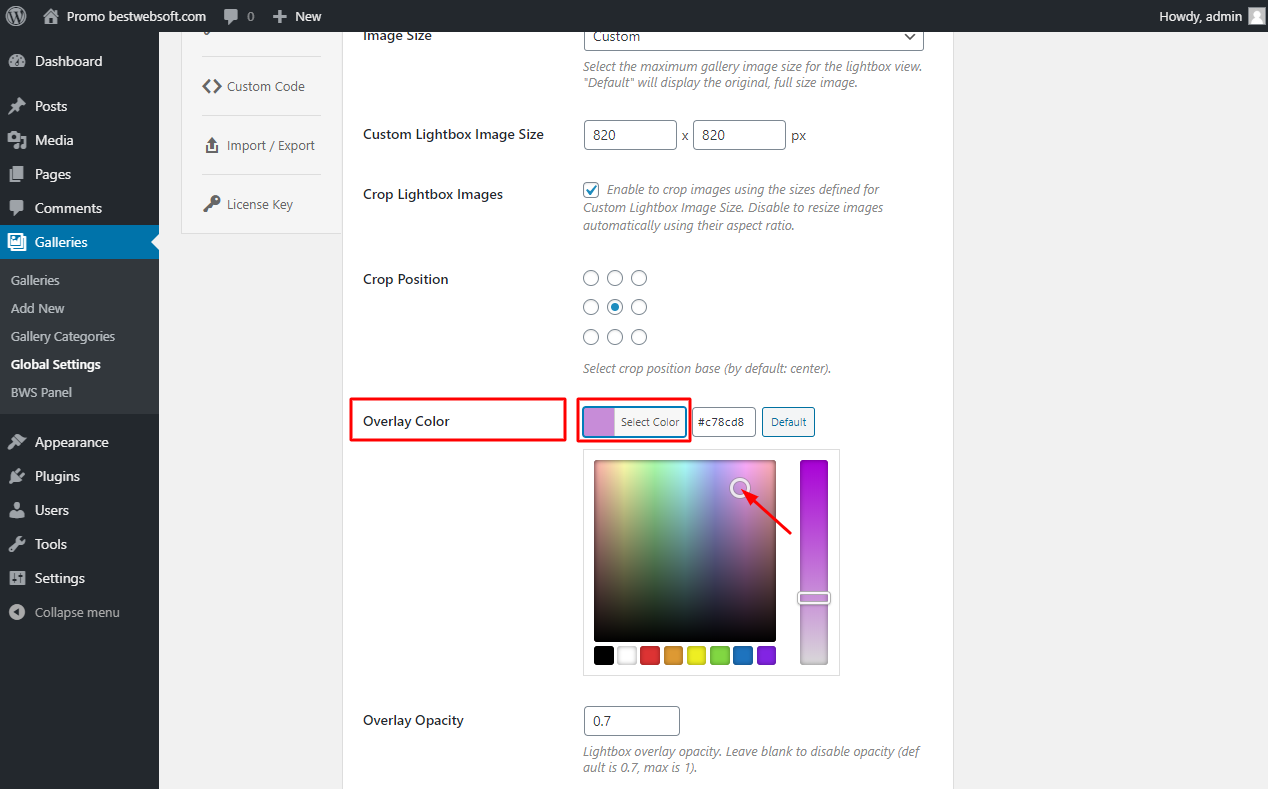Click the home icon beside Promo bestwebsoft.com
Screen dimensions: 1268x789
51,16
